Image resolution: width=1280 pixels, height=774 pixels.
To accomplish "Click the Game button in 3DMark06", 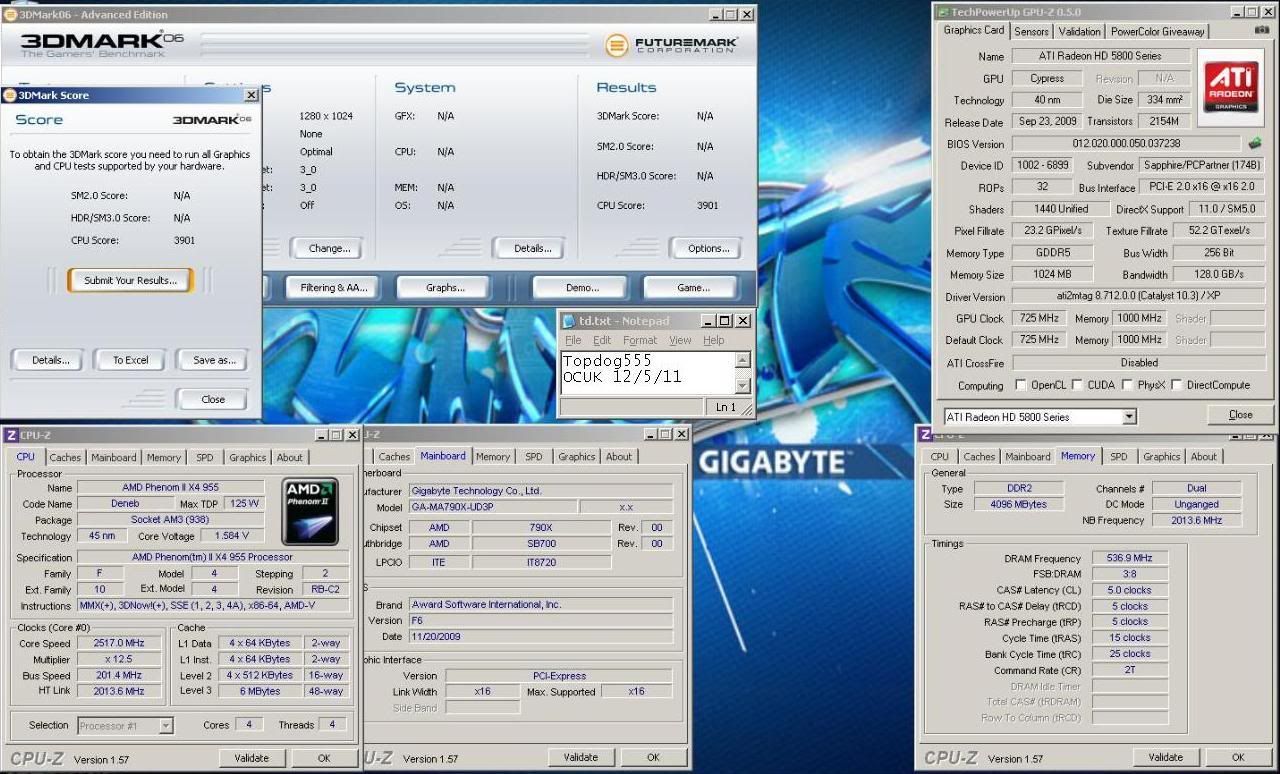I will [x=692, y=287].
